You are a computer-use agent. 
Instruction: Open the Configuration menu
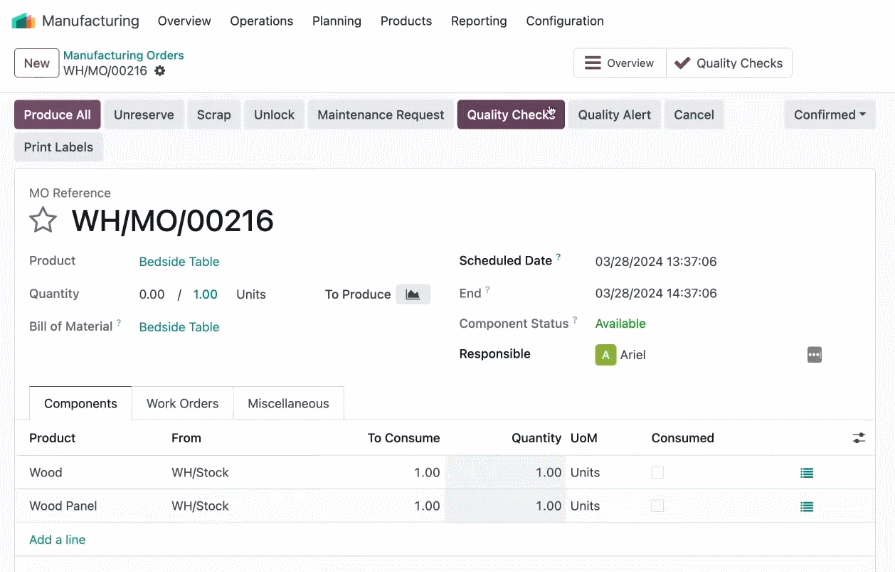click(565, 21)
